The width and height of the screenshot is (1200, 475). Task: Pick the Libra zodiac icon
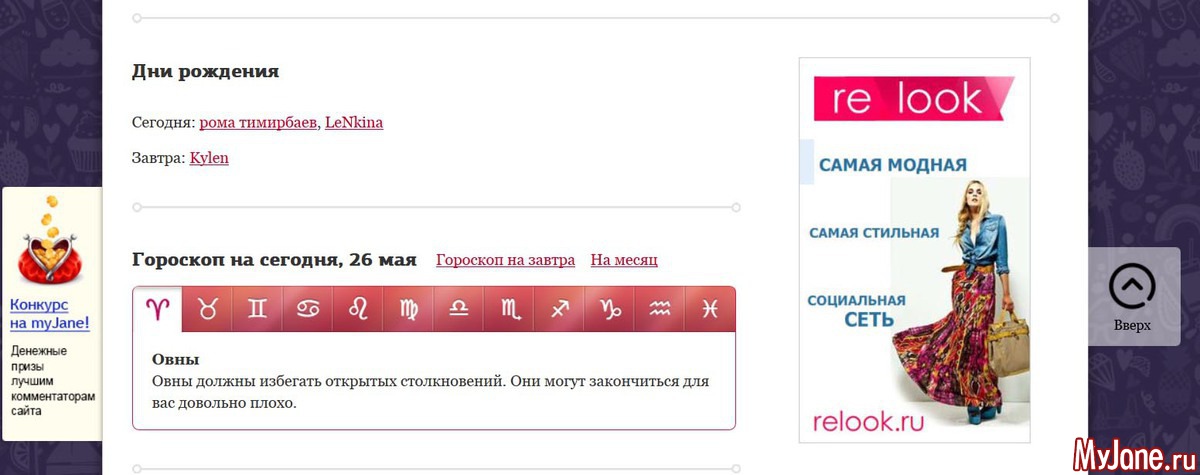pos(459,310)
